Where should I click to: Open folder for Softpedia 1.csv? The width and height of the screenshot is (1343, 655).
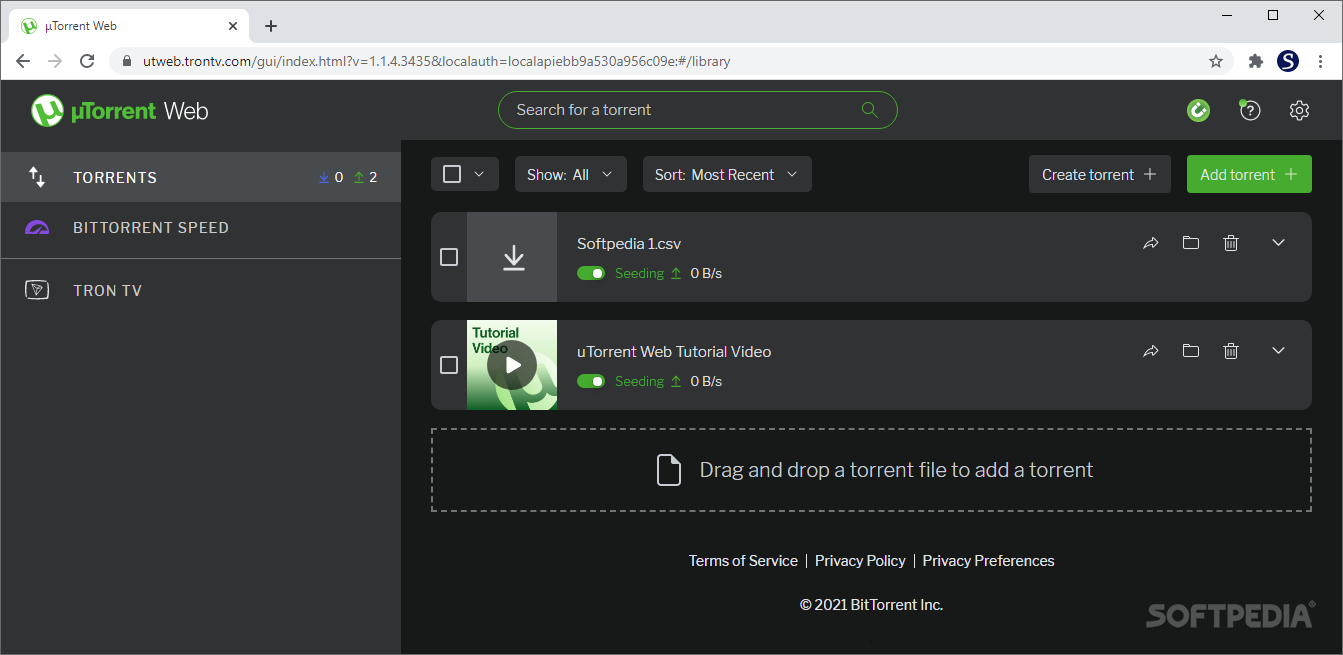click(1190, 243)
